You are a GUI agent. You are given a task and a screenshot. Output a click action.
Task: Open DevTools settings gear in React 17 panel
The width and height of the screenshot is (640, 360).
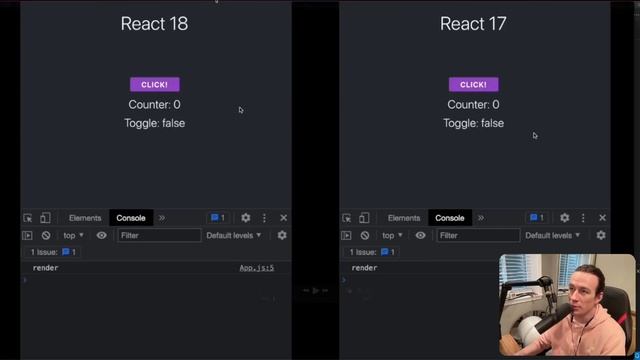[564, 218]
